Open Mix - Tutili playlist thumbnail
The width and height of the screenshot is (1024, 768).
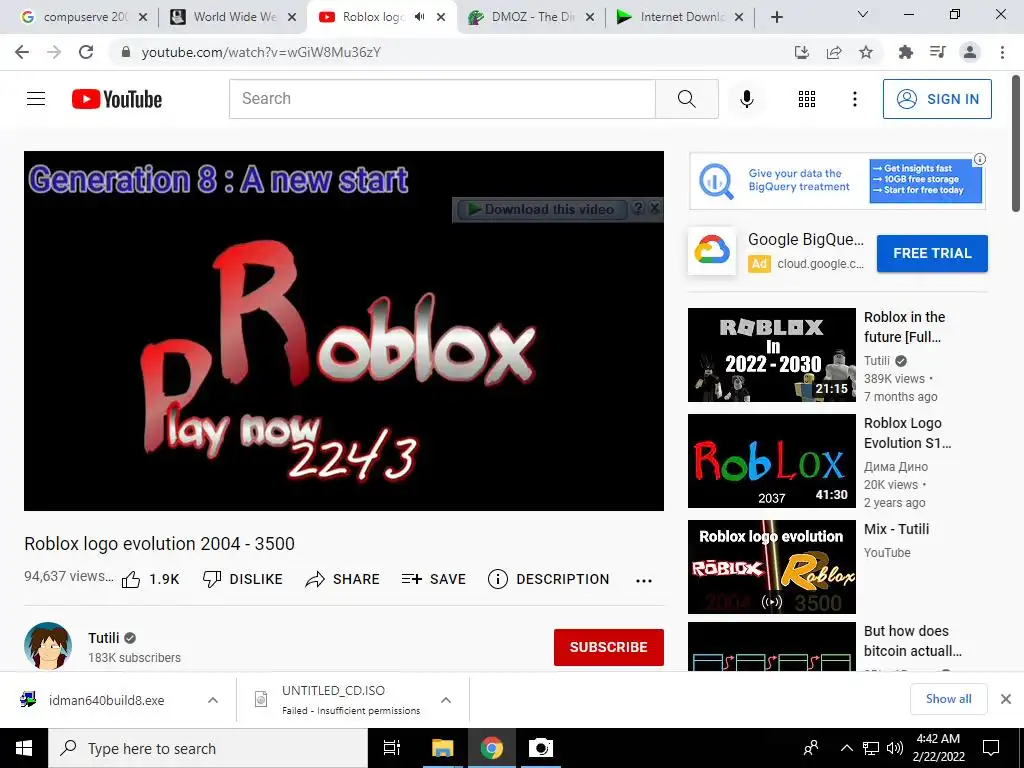click(771, 566)
